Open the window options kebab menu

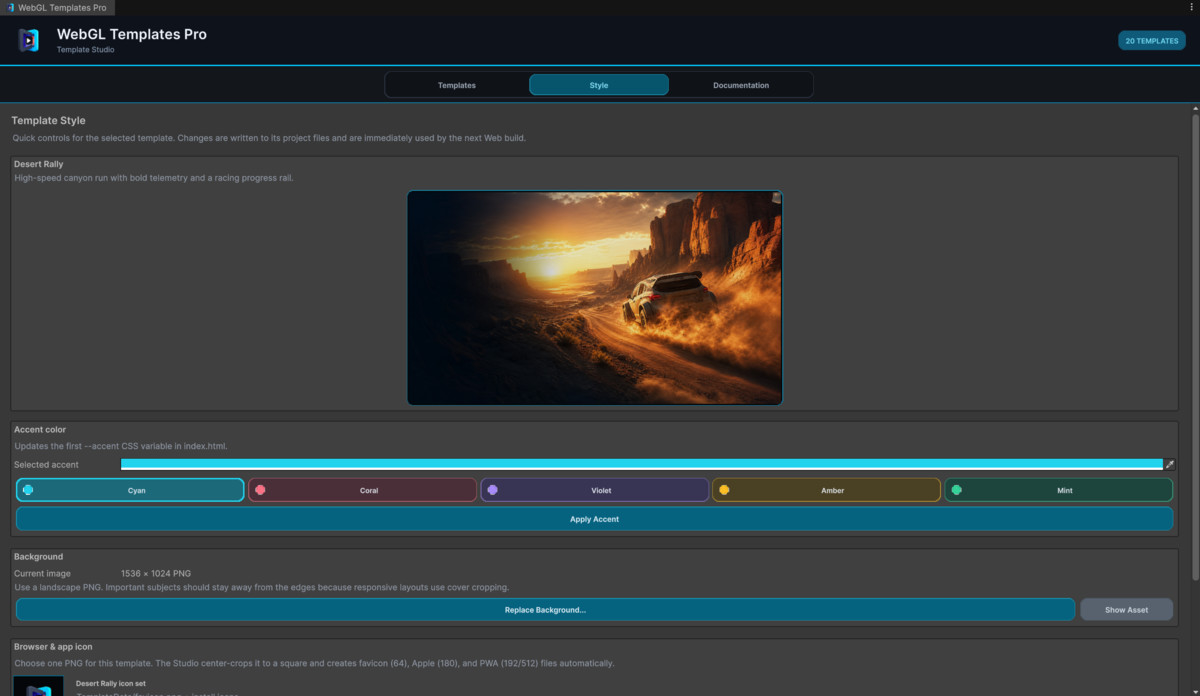[x=1191, y=7]
